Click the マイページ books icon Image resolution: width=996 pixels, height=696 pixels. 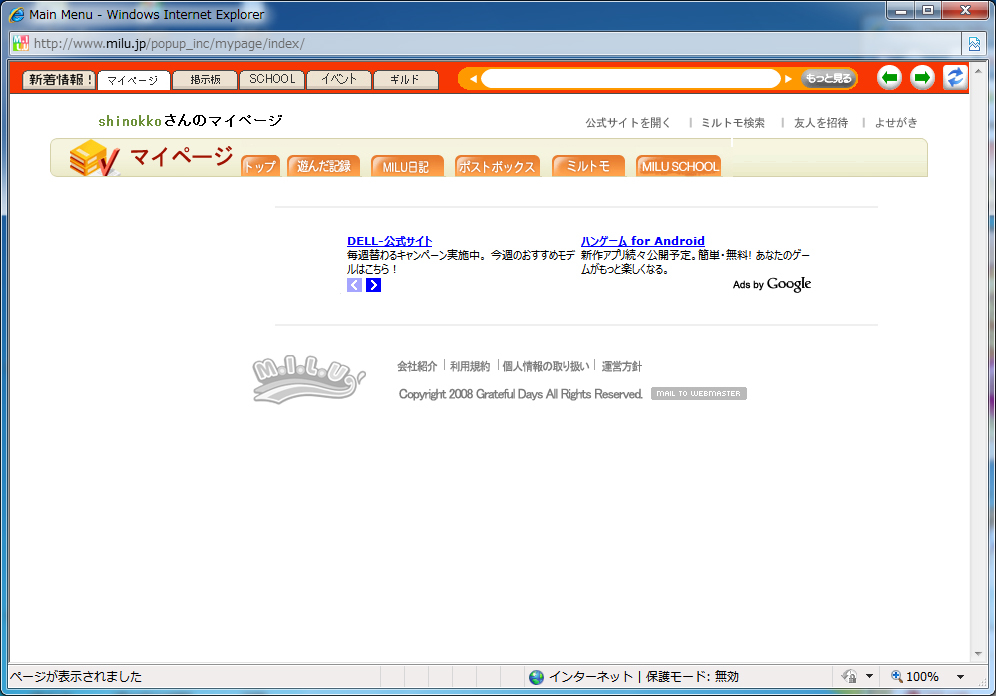(x=94, y=158)
